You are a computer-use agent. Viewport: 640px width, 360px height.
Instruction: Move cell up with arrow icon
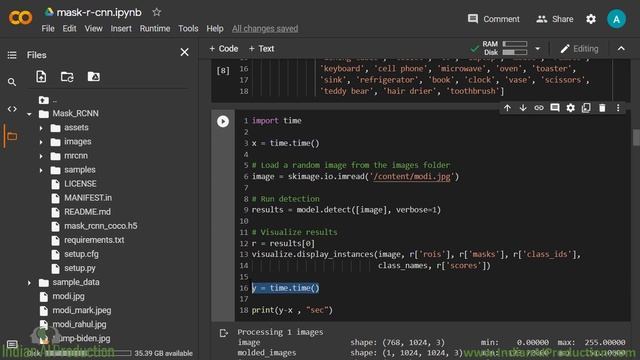[x=507, y=108]
